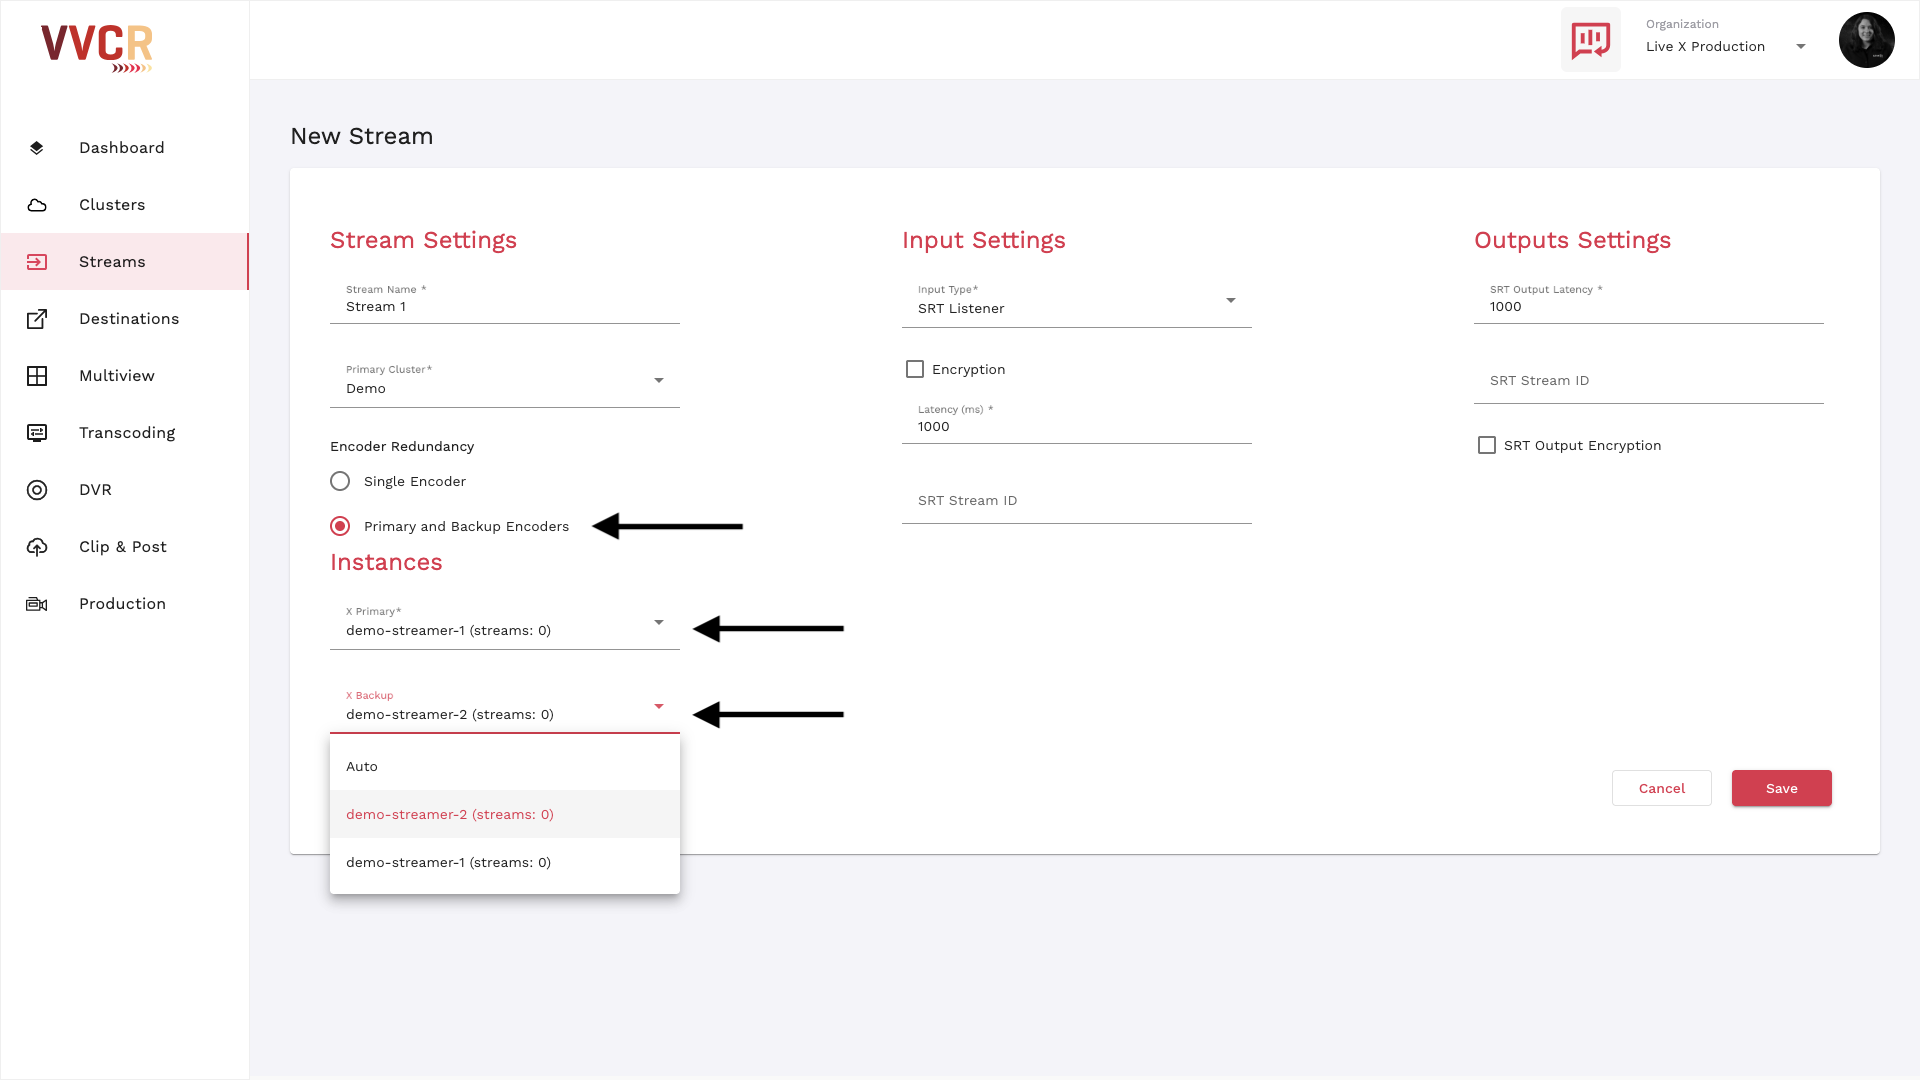Expand the Primary Cluster dropdown
Viewport: 1920px width, 1080px height.
[x=505, y=381]
